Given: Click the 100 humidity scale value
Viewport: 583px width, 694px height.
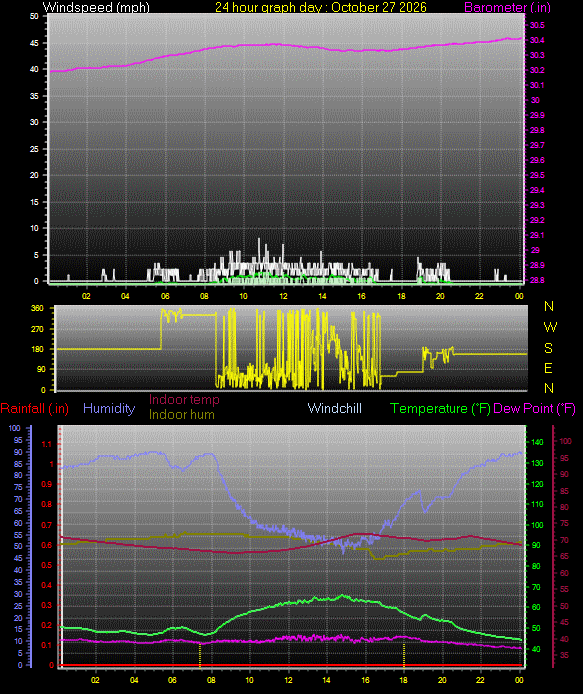Looking at the screenshot, I should 15,428.
